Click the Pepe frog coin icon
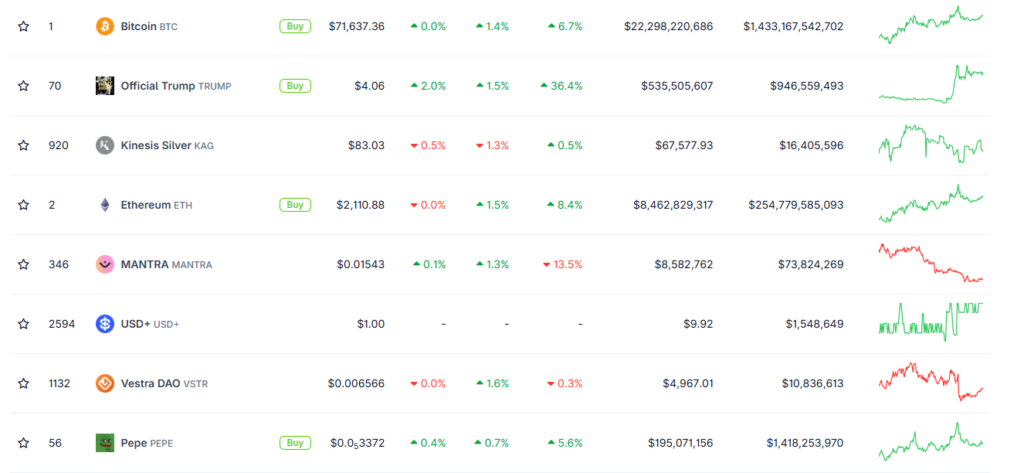The height and width of the screenshot is (473, 1024). [104, 442]
